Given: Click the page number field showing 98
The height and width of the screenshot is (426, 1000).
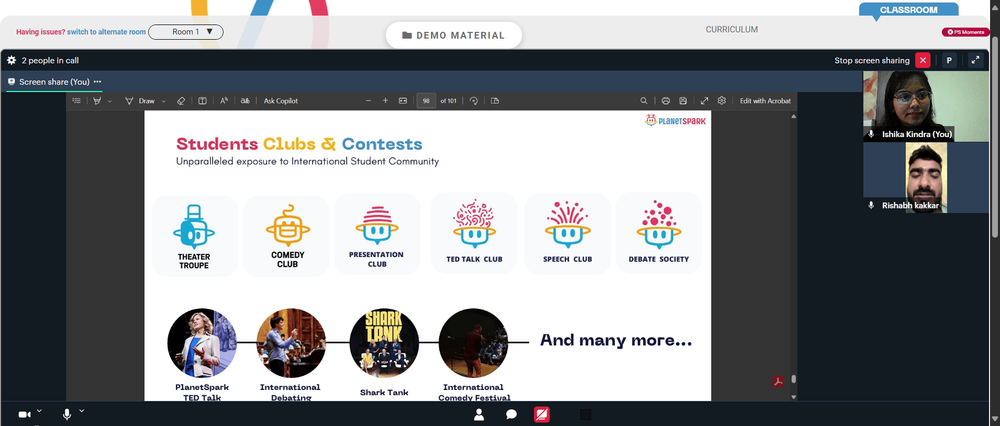Looking at the screenshot, I should [x=426, y=101].
